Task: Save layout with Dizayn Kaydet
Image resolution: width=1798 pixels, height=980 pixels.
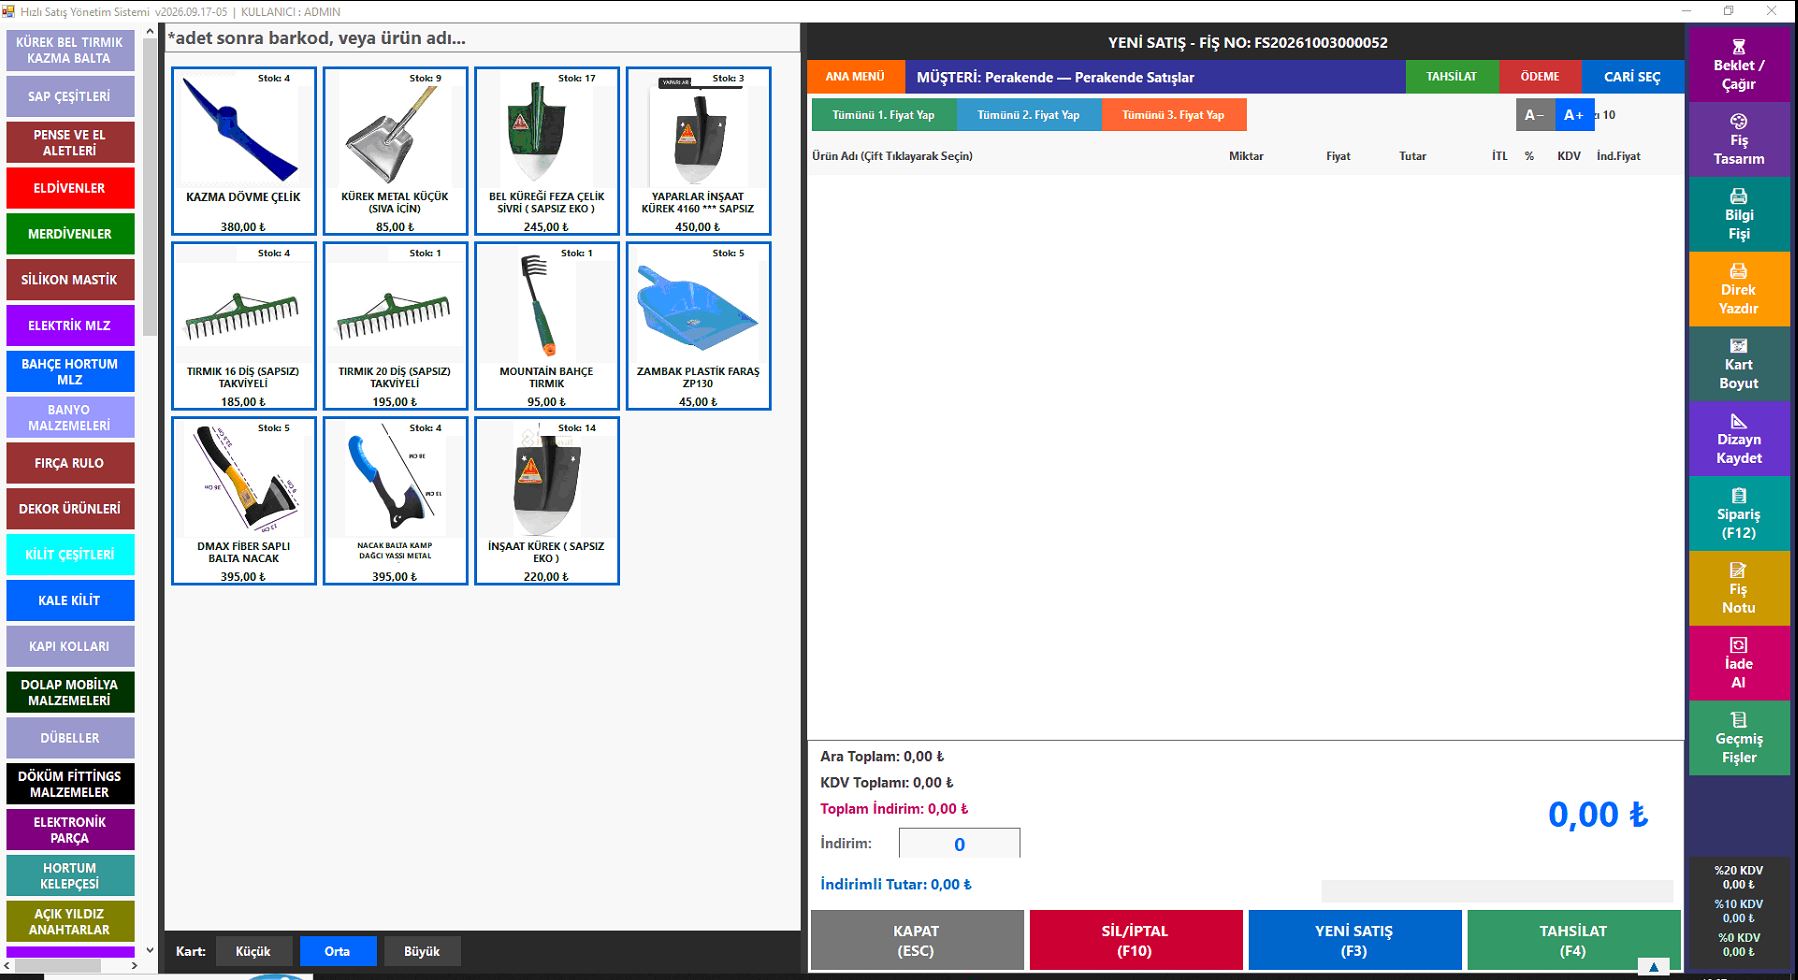Action: 1738,439
